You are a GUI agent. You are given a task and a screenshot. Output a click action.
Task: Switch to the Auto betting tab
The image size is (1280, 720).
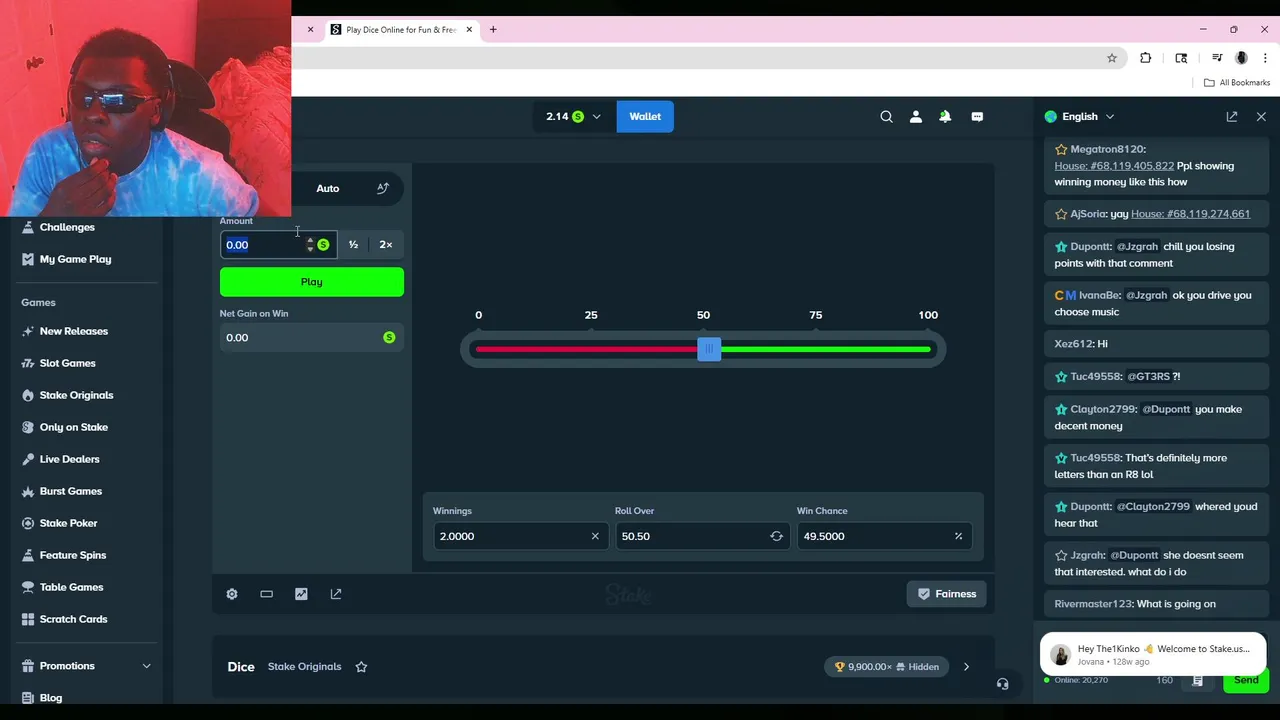(328, 188)
